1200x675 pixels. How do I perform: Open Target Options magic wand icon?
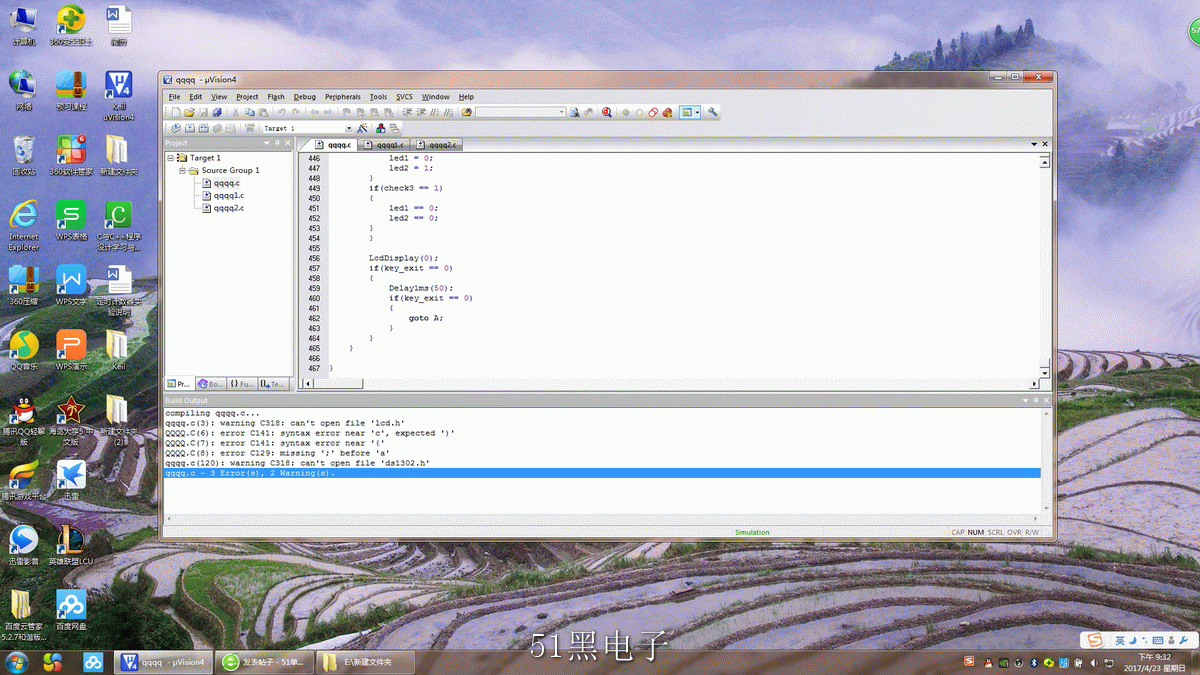pyautogui.click(x=362, y=129)
